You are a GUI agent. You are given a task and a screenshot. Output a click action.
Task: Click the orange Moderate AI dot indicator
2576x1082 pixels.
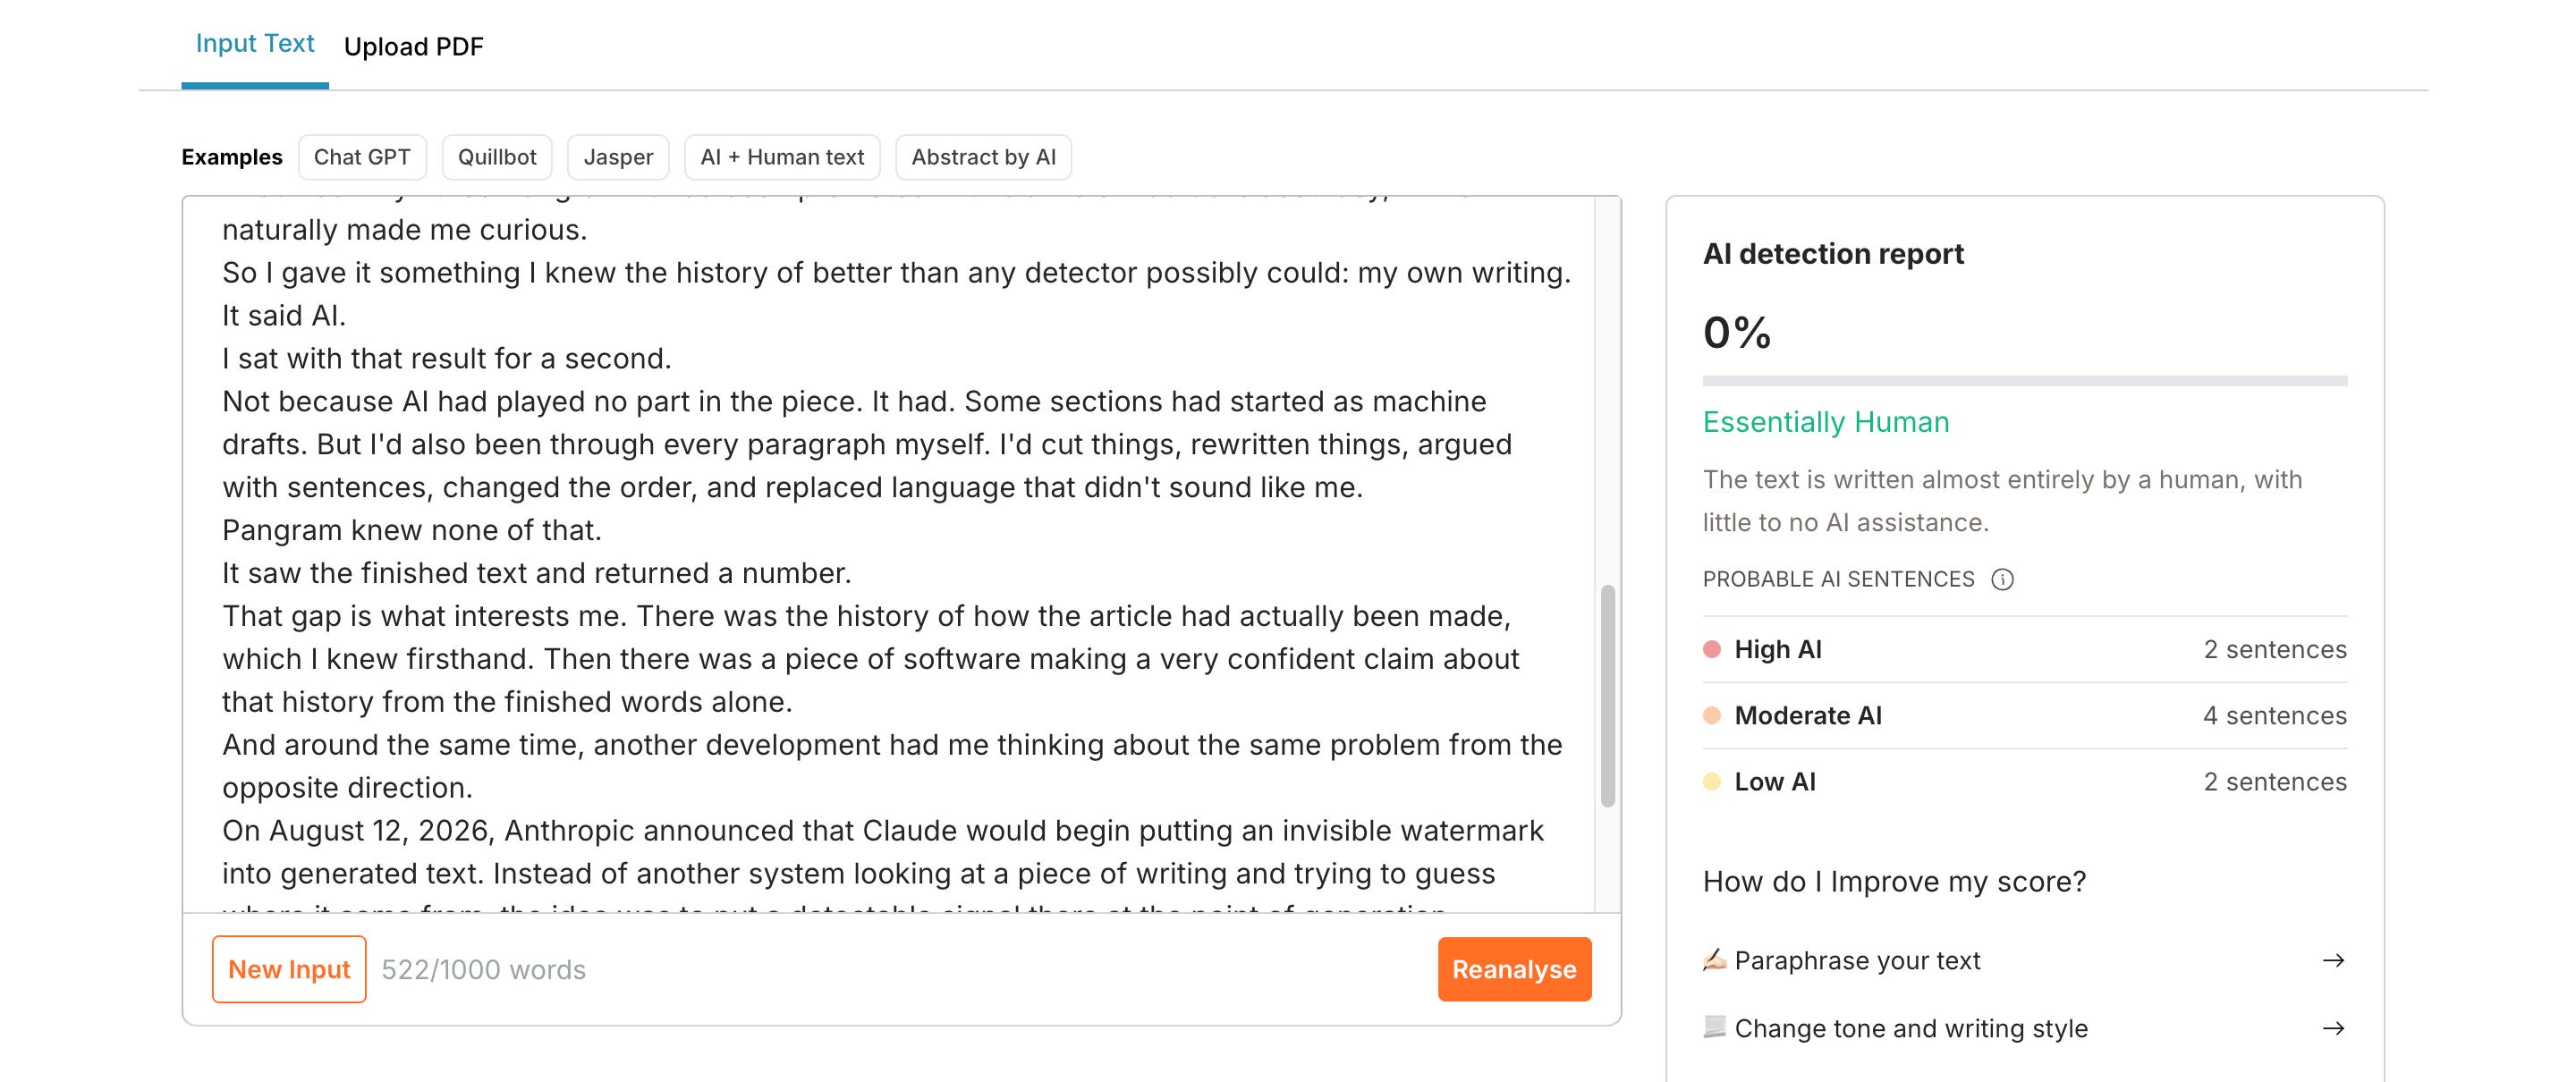1712,715
